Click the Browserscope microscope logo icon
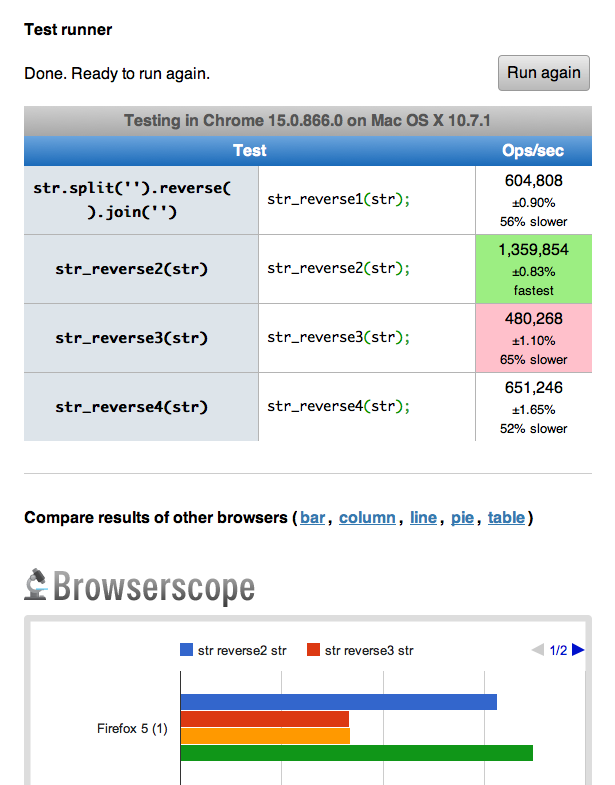Screen dimensions: 615x785 click(36, 584)
